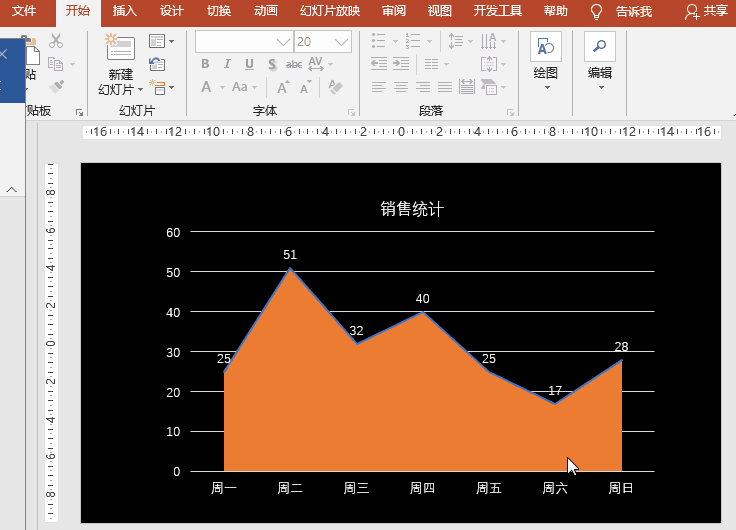Open the Editing (编辑) group button

[x=600, y=61]
